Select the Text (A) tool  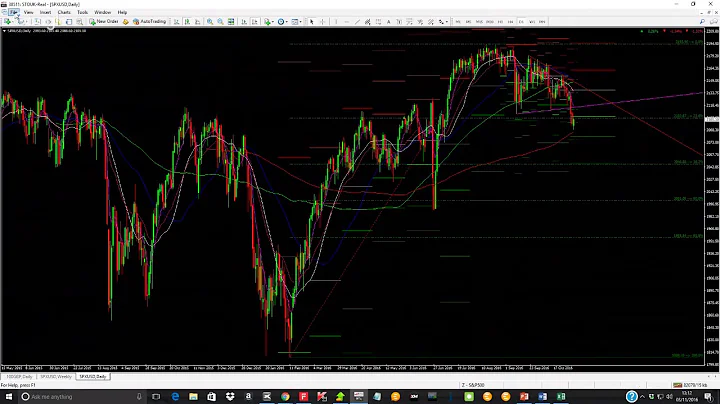(x=388, y=22)
